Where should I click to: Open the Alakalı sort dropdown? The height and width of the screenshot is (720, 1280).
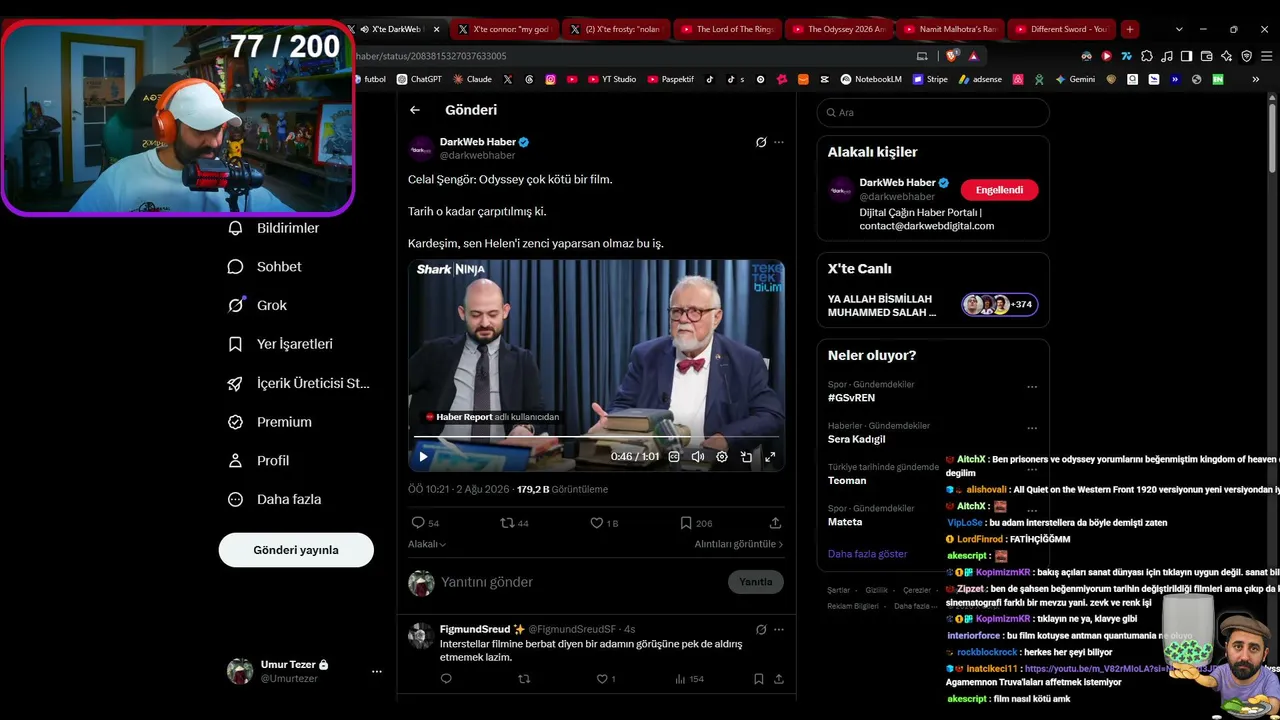click(427, 544)
